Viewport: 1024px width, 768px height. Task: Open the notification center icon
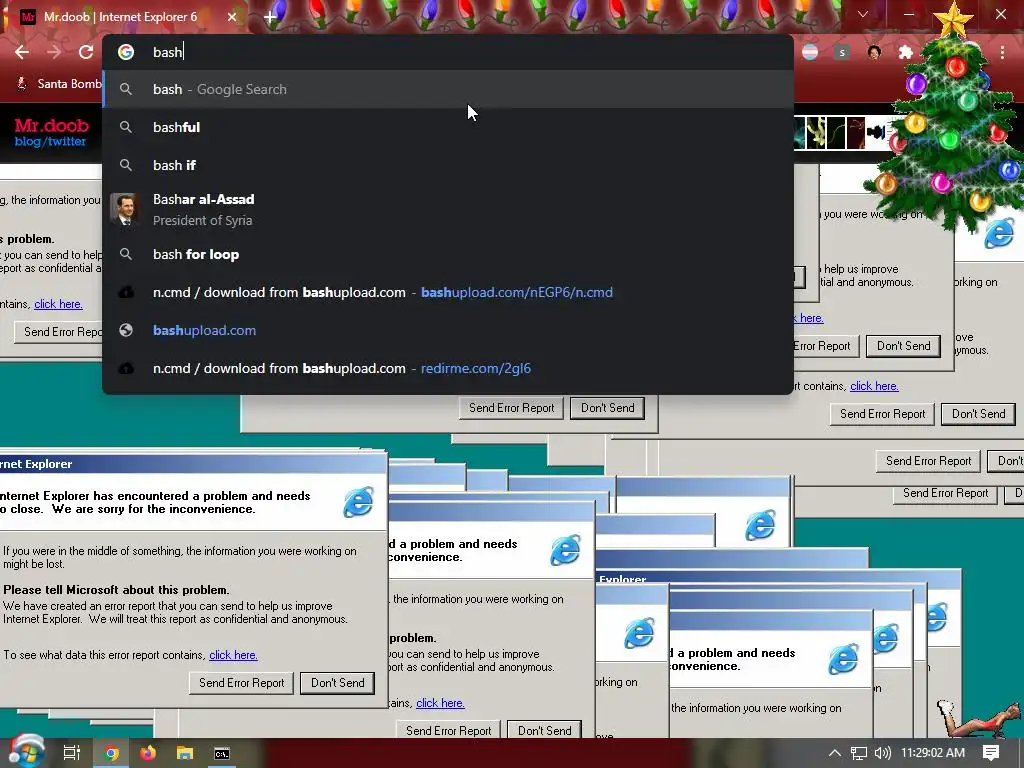pos(991,753)
